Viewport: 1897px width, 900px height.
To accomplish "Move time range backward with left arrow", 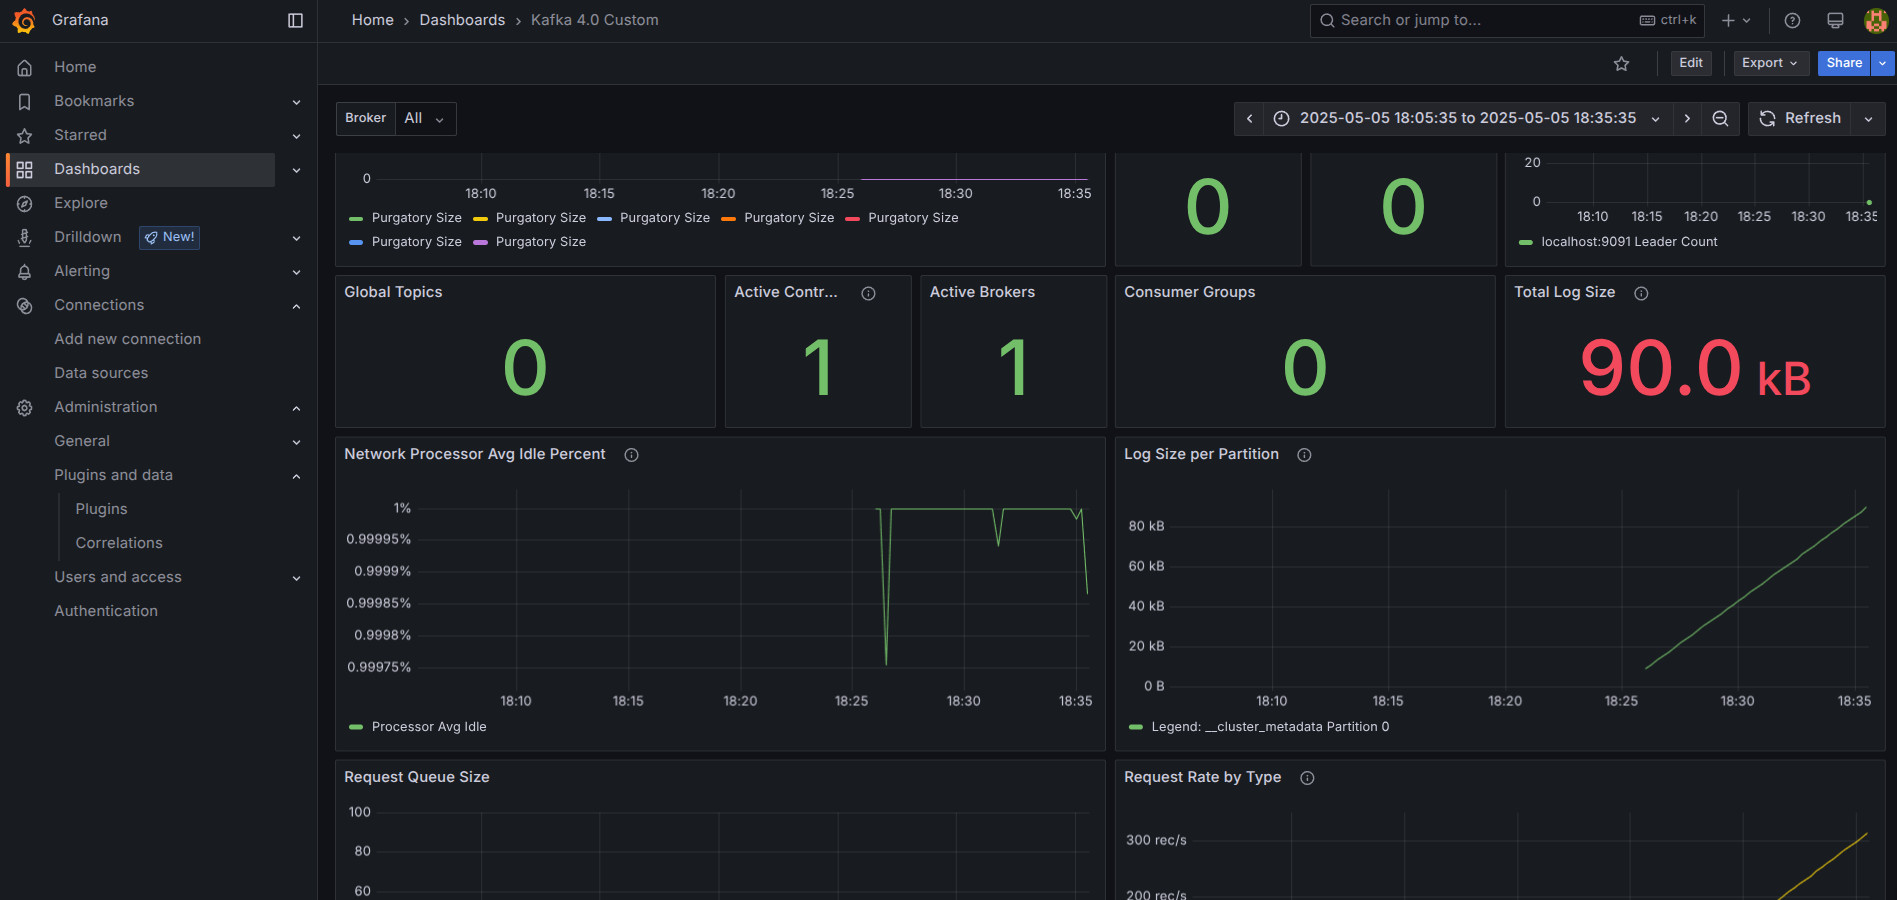I will click(x=1249, y=118).
